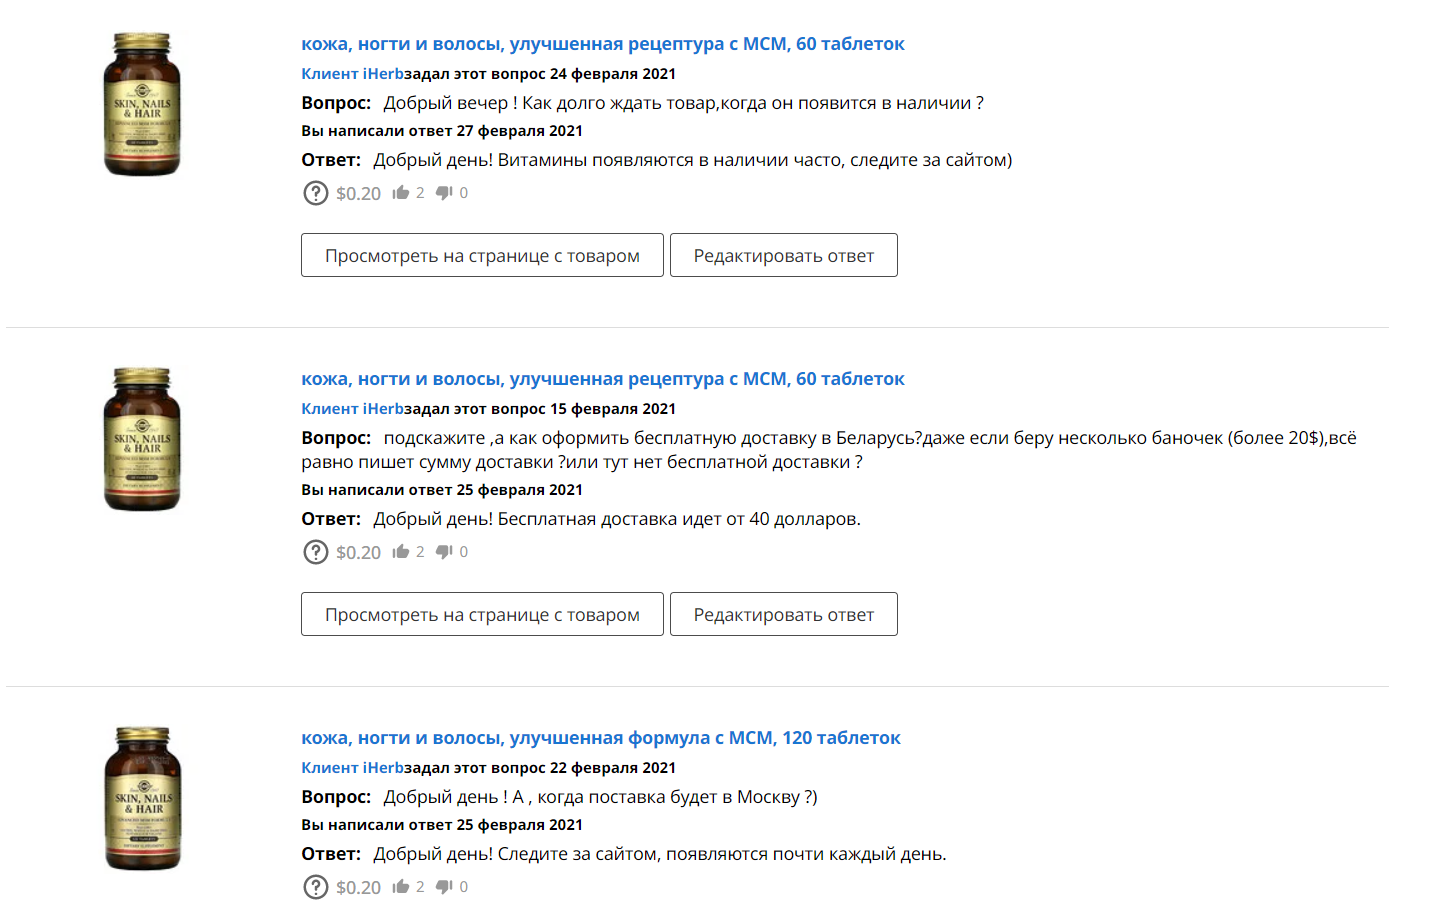Thumbs-up the free delivery from 40 dollars answer
Screen dimensions: 1434x921
pos(401,551)
